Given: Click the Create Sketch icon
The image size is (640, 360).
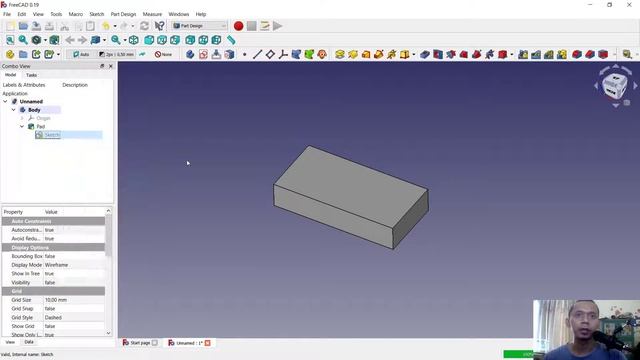Looking at the screenshot, I should pos(203,54).
